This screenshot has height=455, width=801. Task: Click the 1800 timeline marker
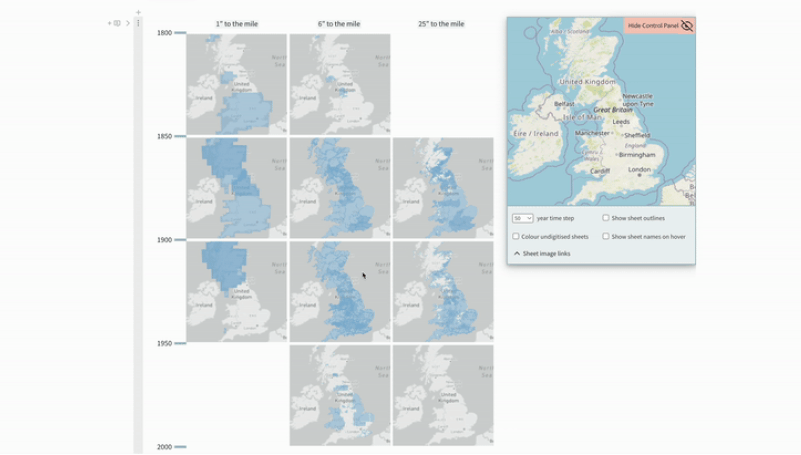click(x=180, y=33)
